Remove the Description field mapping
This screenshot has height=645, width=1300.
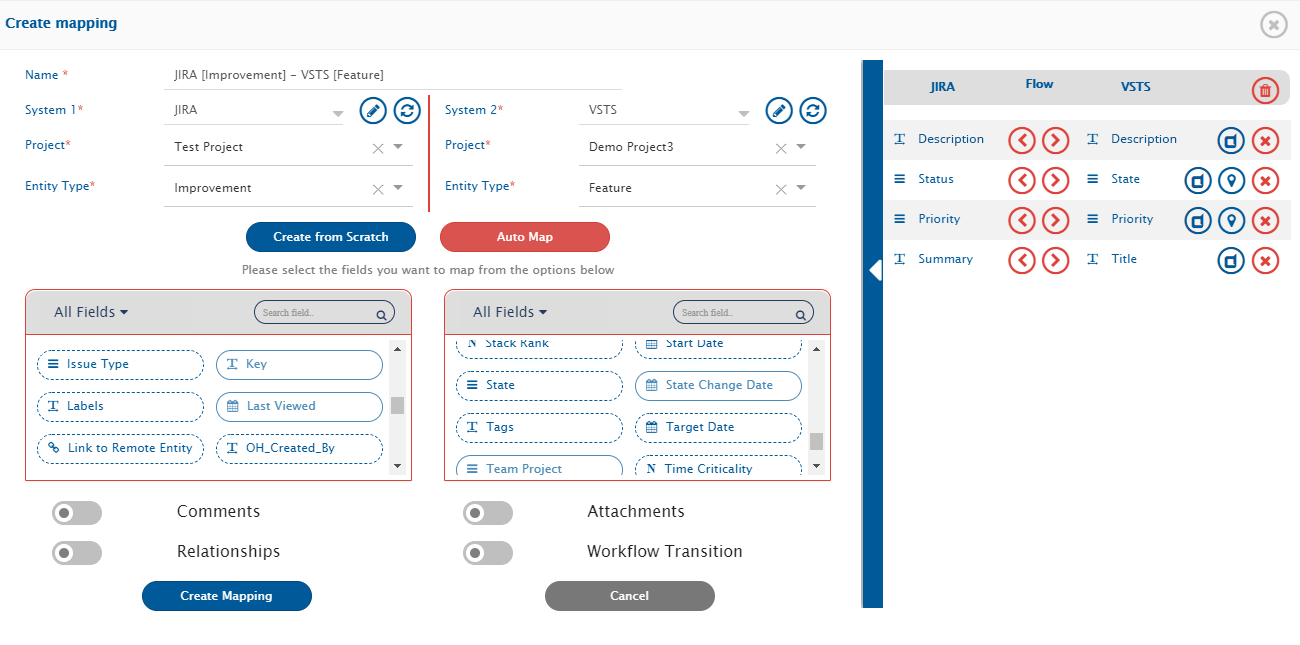1265,141
